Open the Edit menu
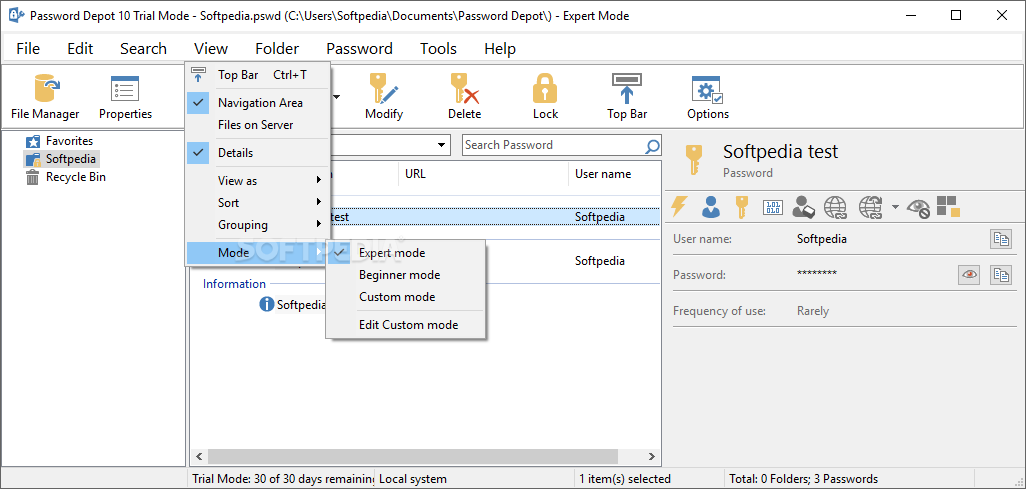This screenshot has width=1026, height=489. tap(80, 48)
